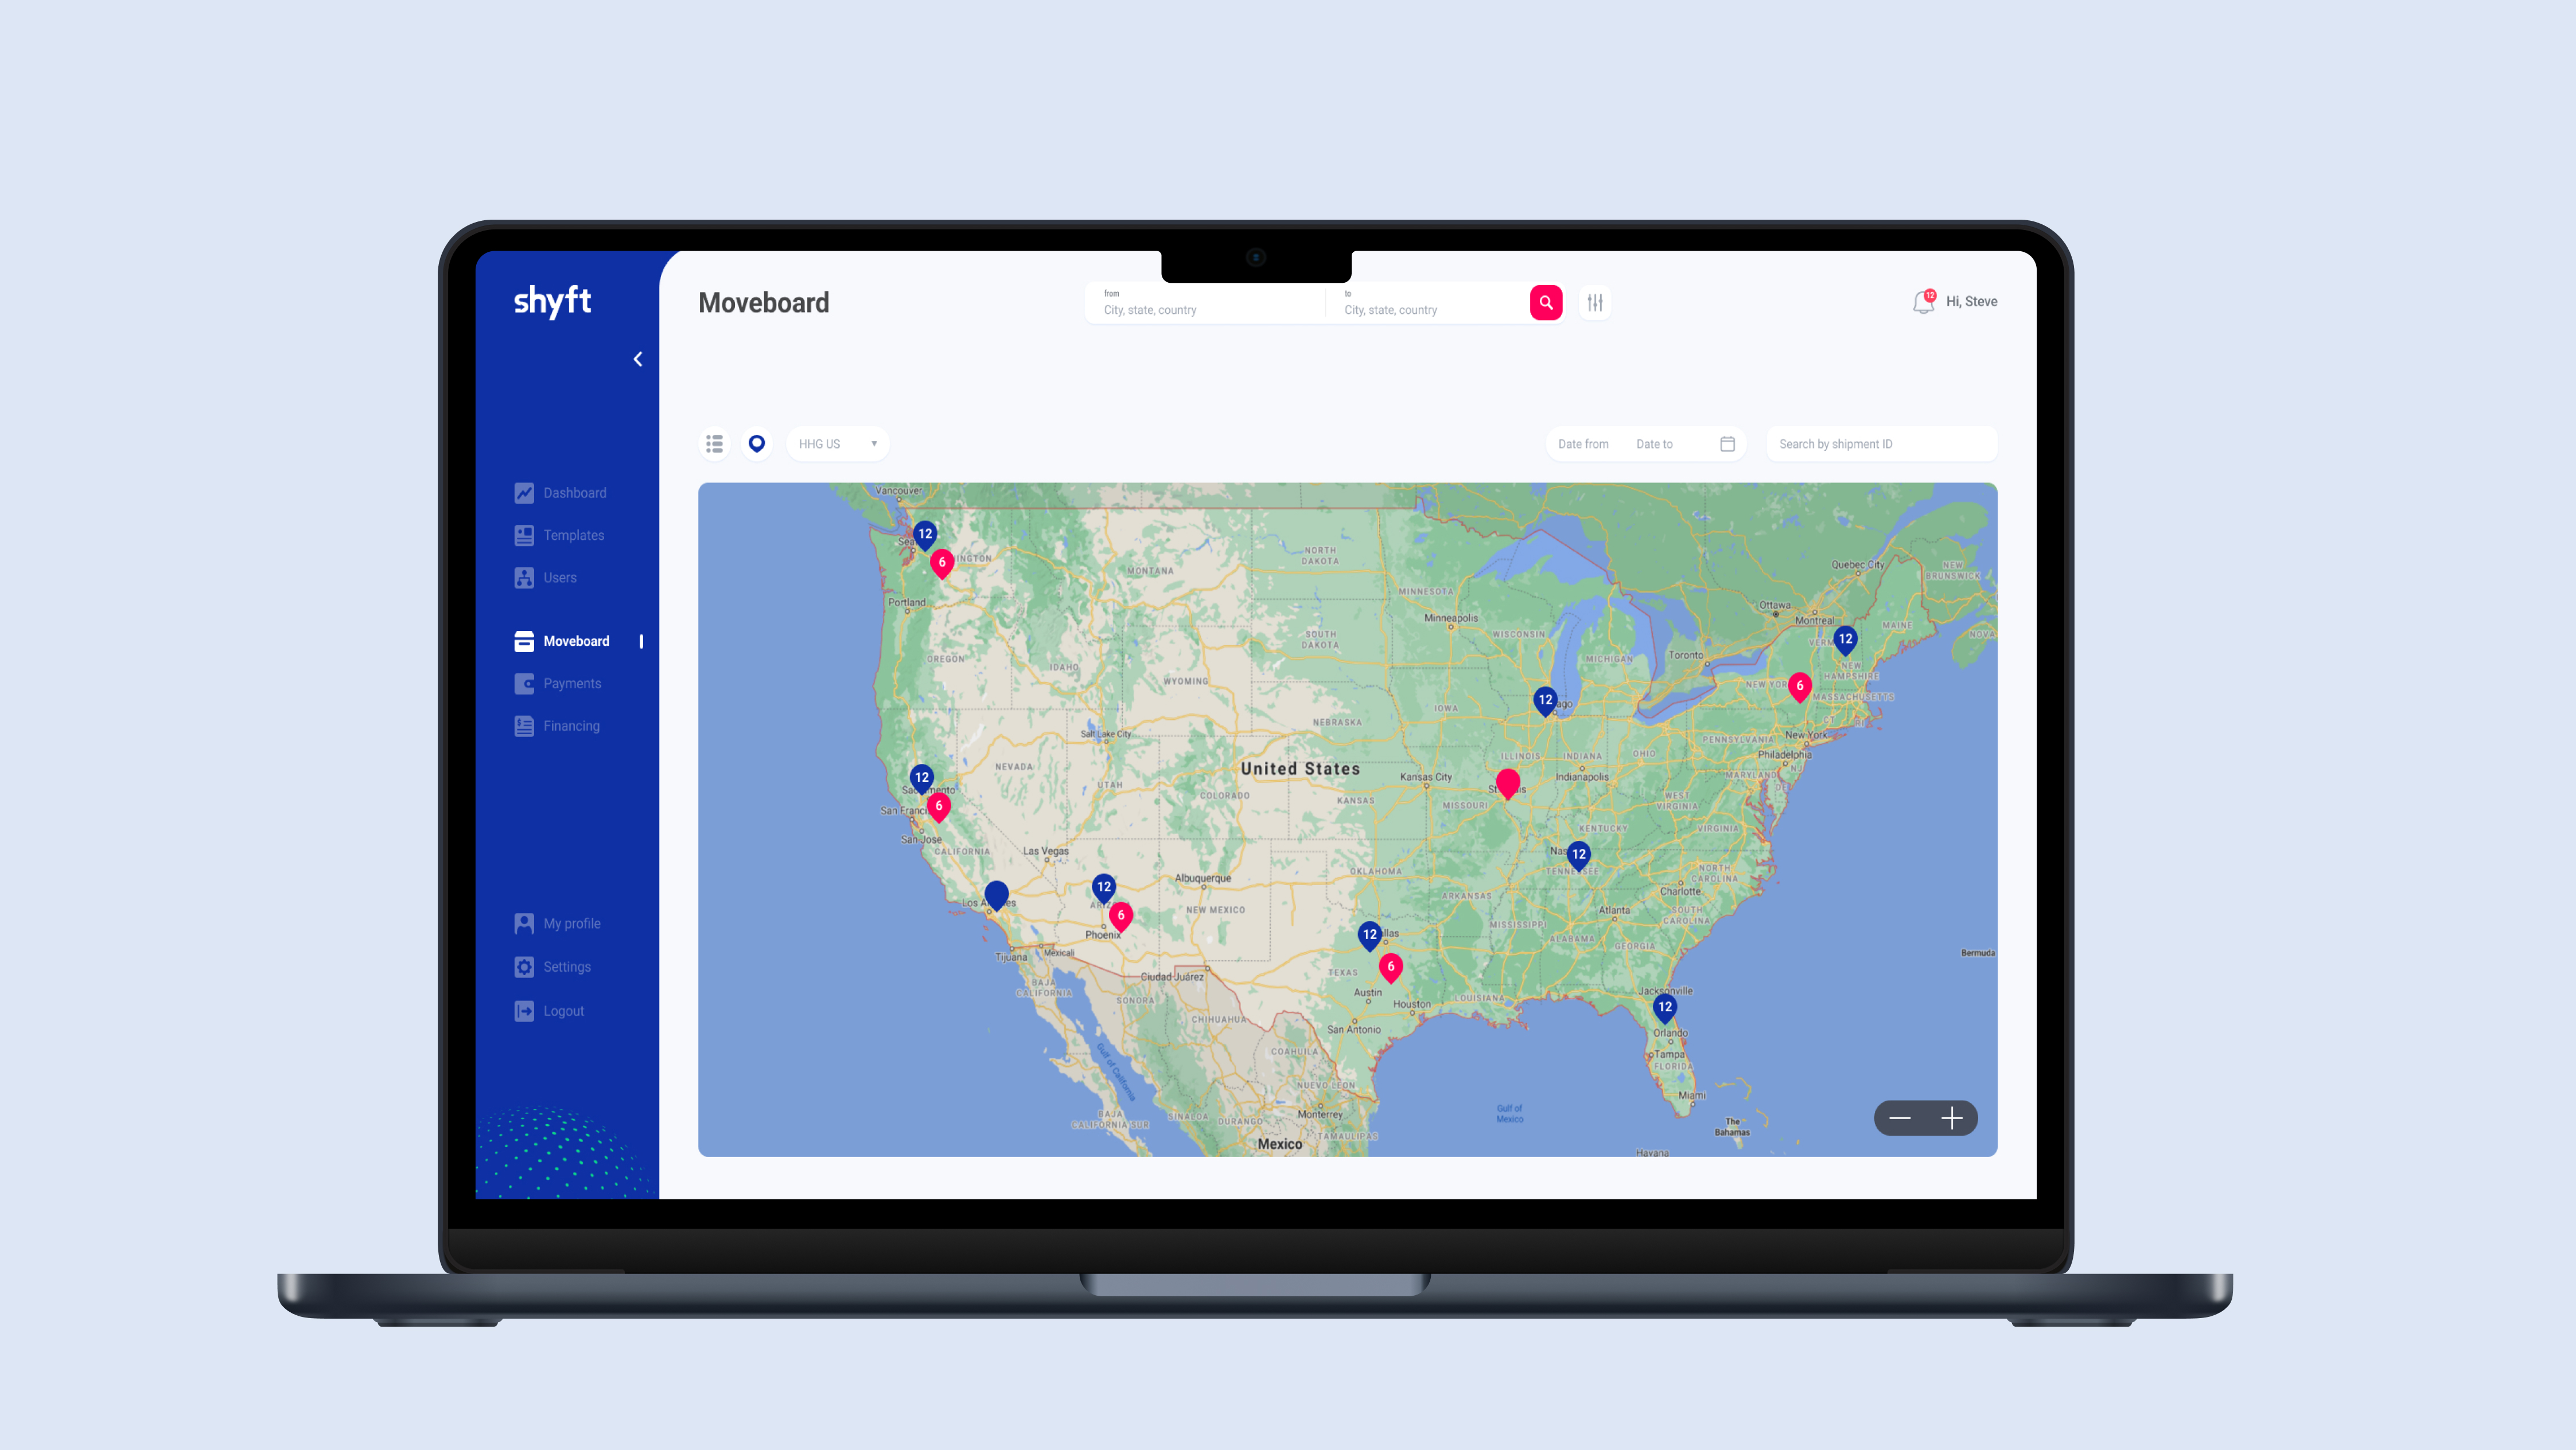
Task: Log out using the Logout link
Action: click(563, 1011)
